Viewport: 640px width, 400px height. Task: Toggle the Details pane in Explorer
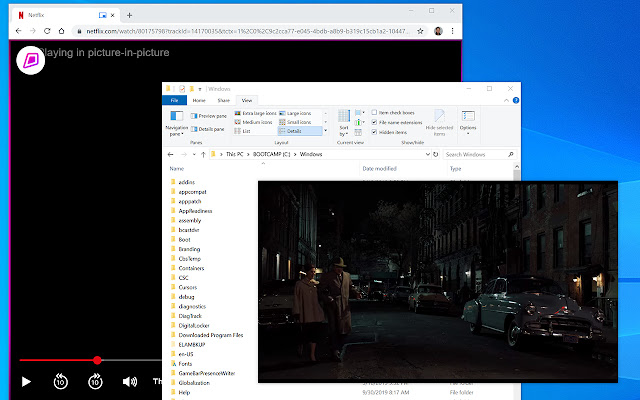click(x=208, y=129)
